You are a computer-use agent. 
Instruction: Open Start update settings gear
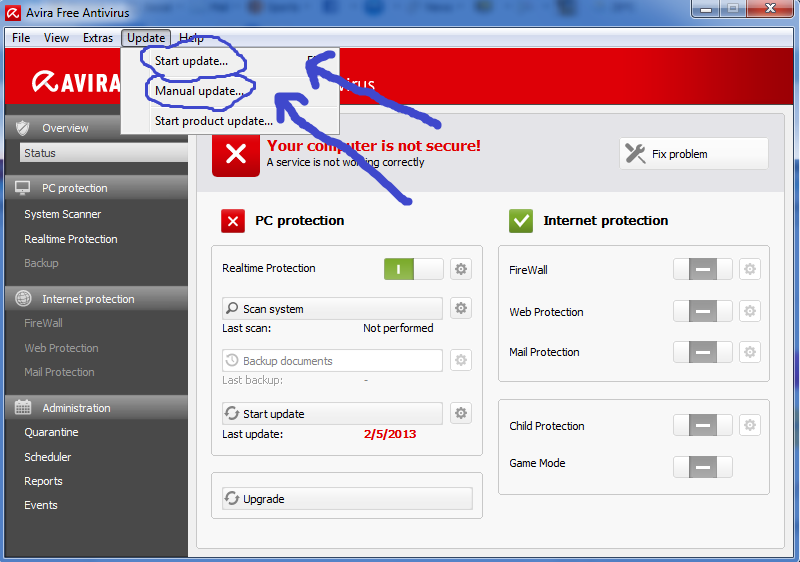[x=461, y=413]
